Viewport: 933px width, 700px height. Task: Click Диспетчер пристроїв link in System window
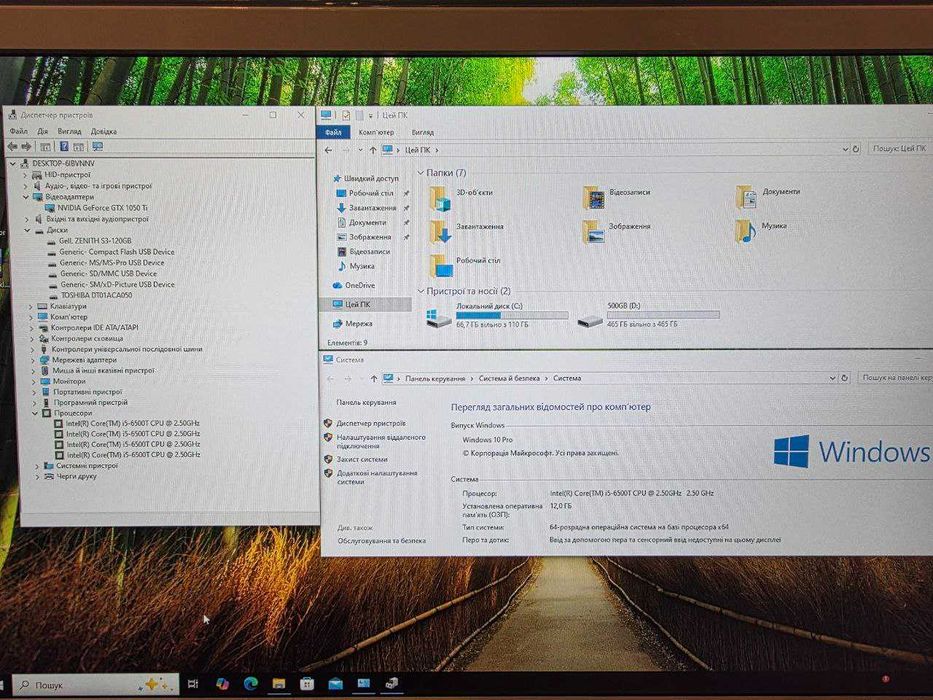click(x=371, y=423)
